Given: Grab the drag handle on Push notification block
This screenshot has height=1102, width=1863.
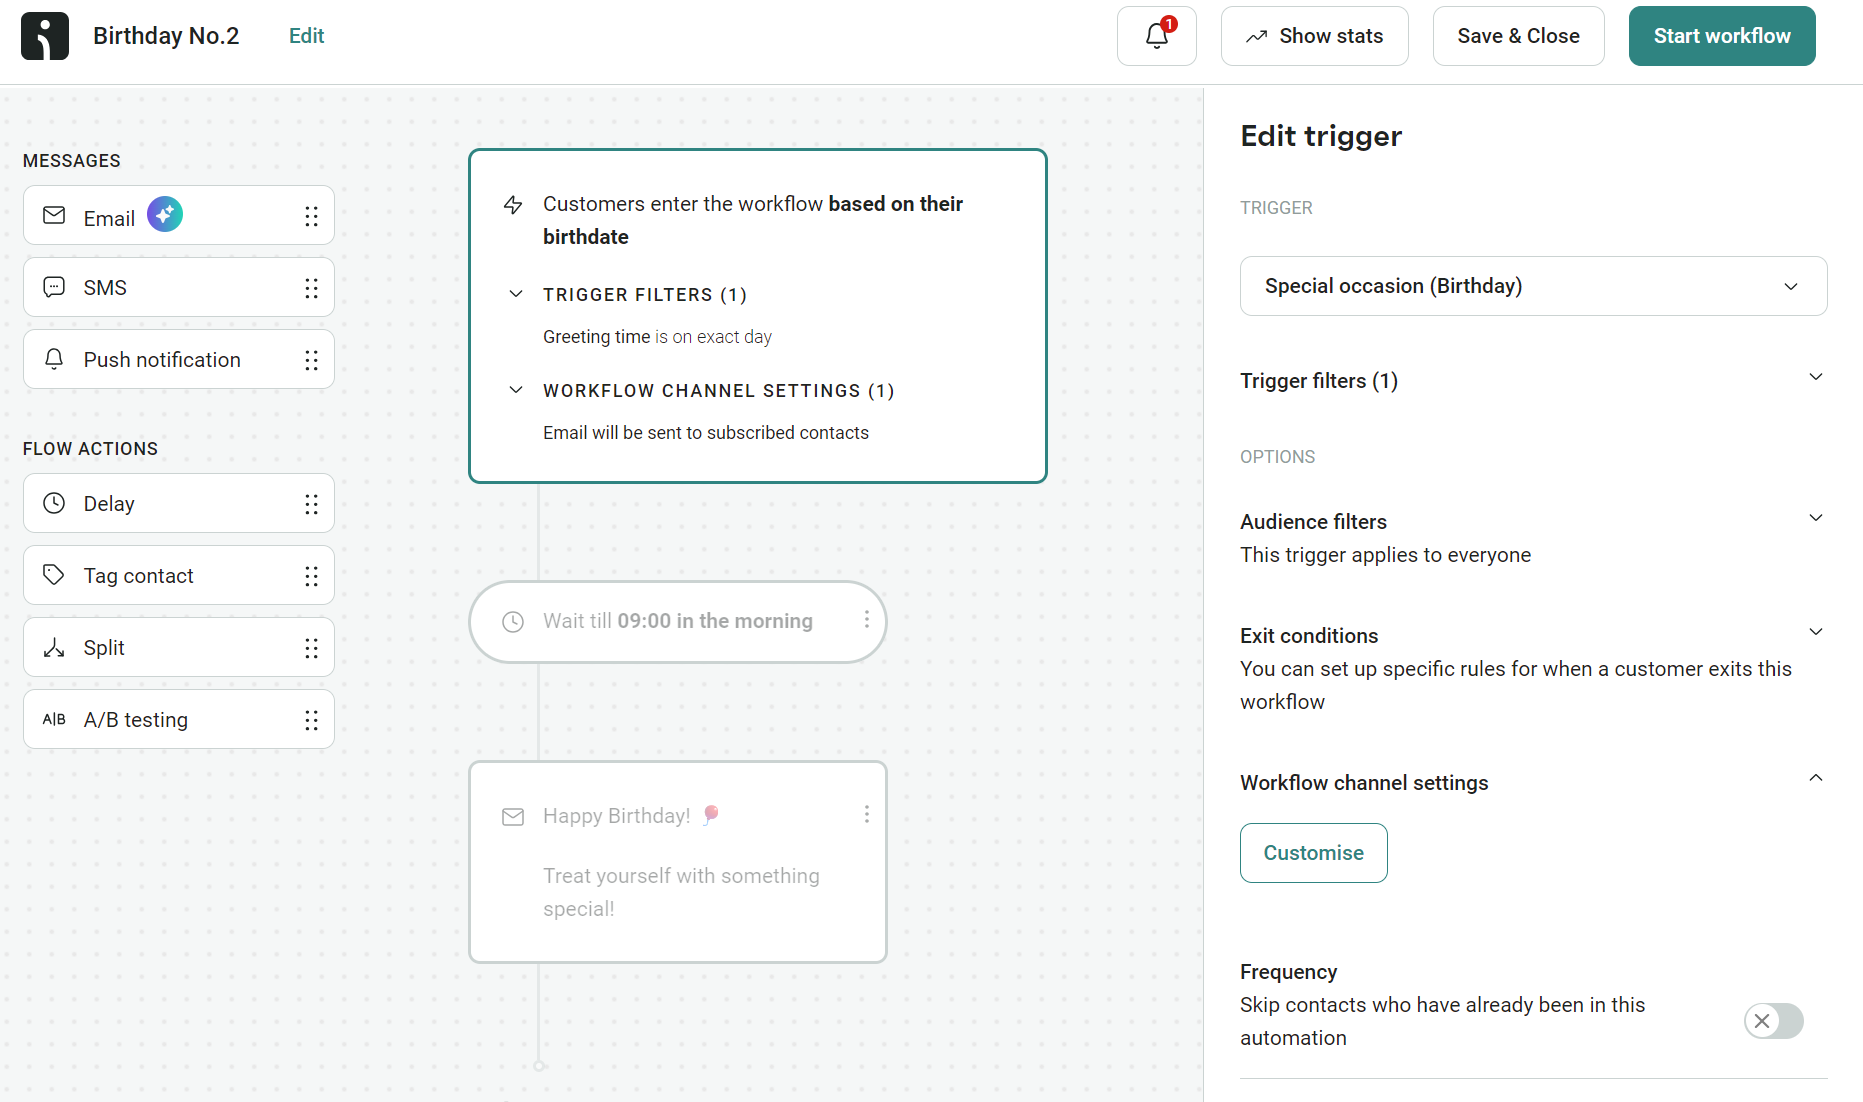Looking at the screenshot, I should coord(311,360).
